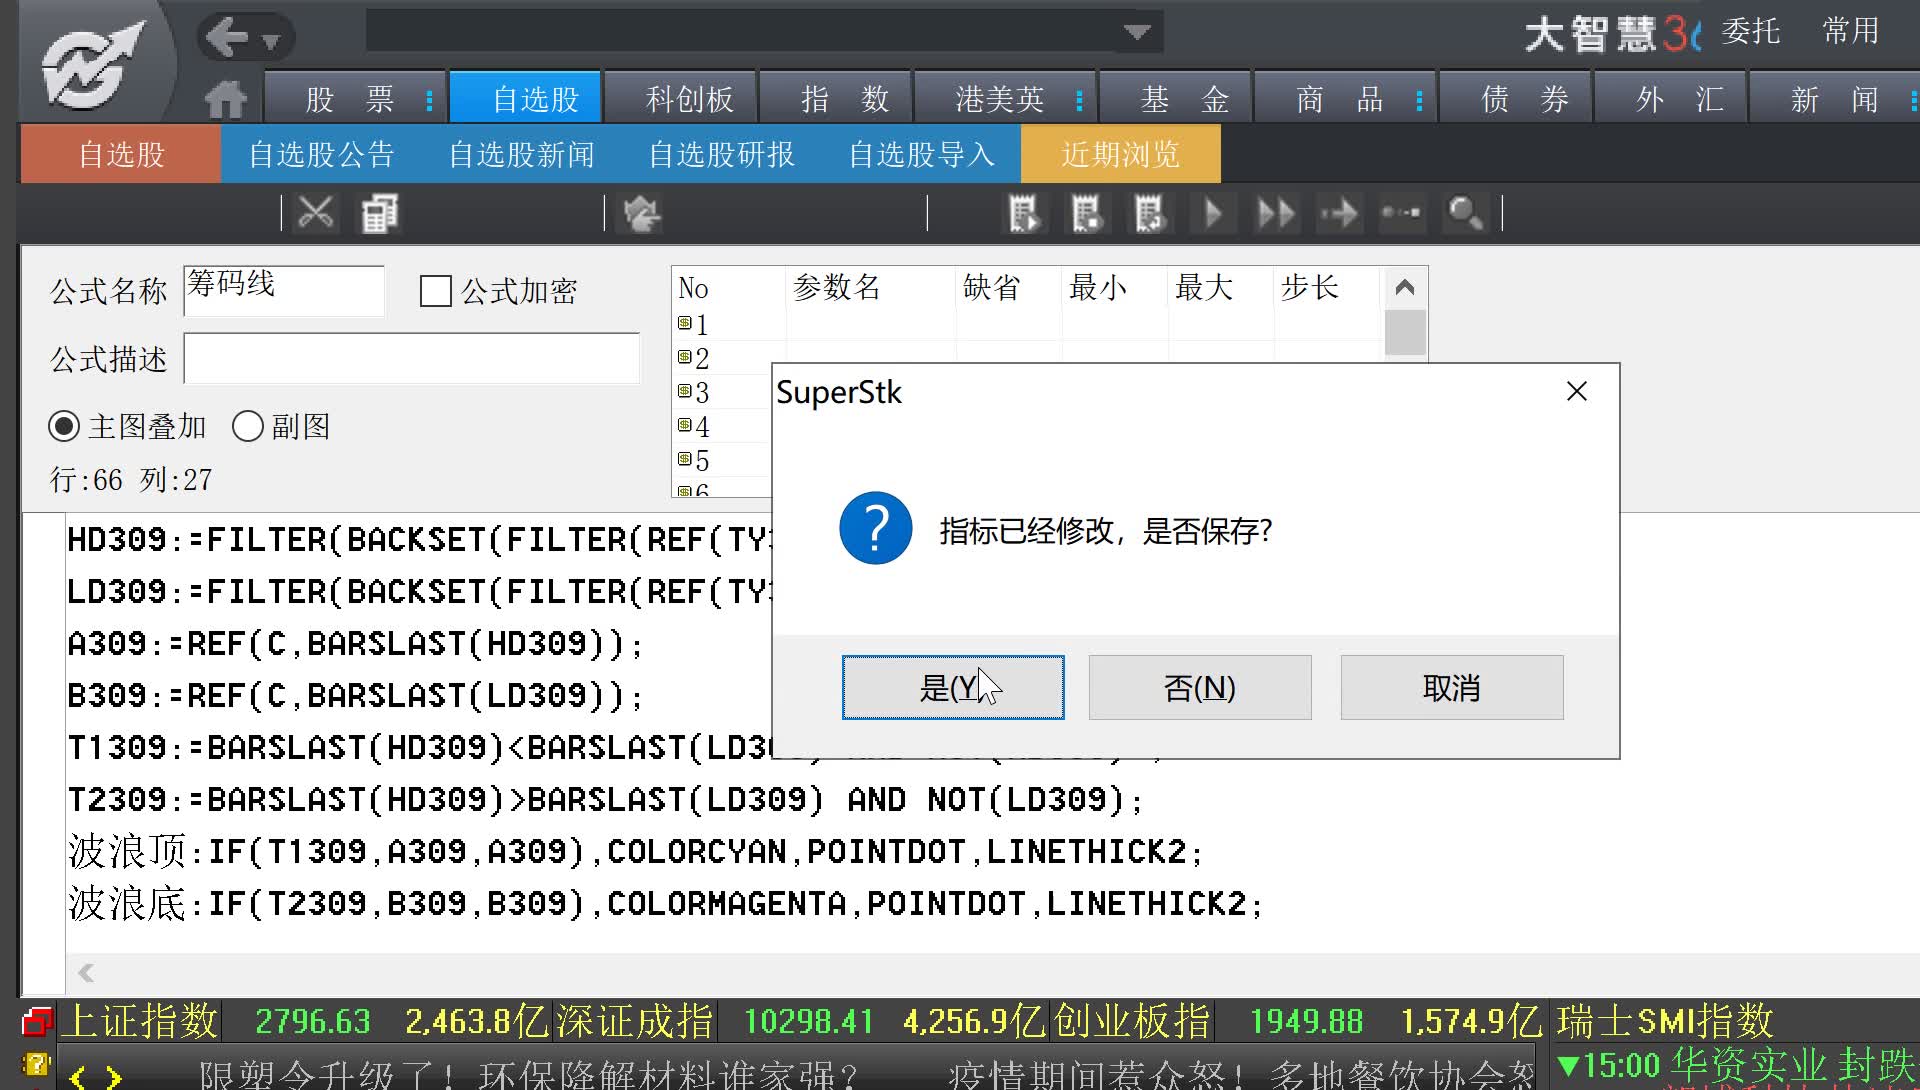Image resolution: width=1920 pixels, height=1090 pixels.
Task: Close the SuperStk dialog
Action: coord(1577,391)
